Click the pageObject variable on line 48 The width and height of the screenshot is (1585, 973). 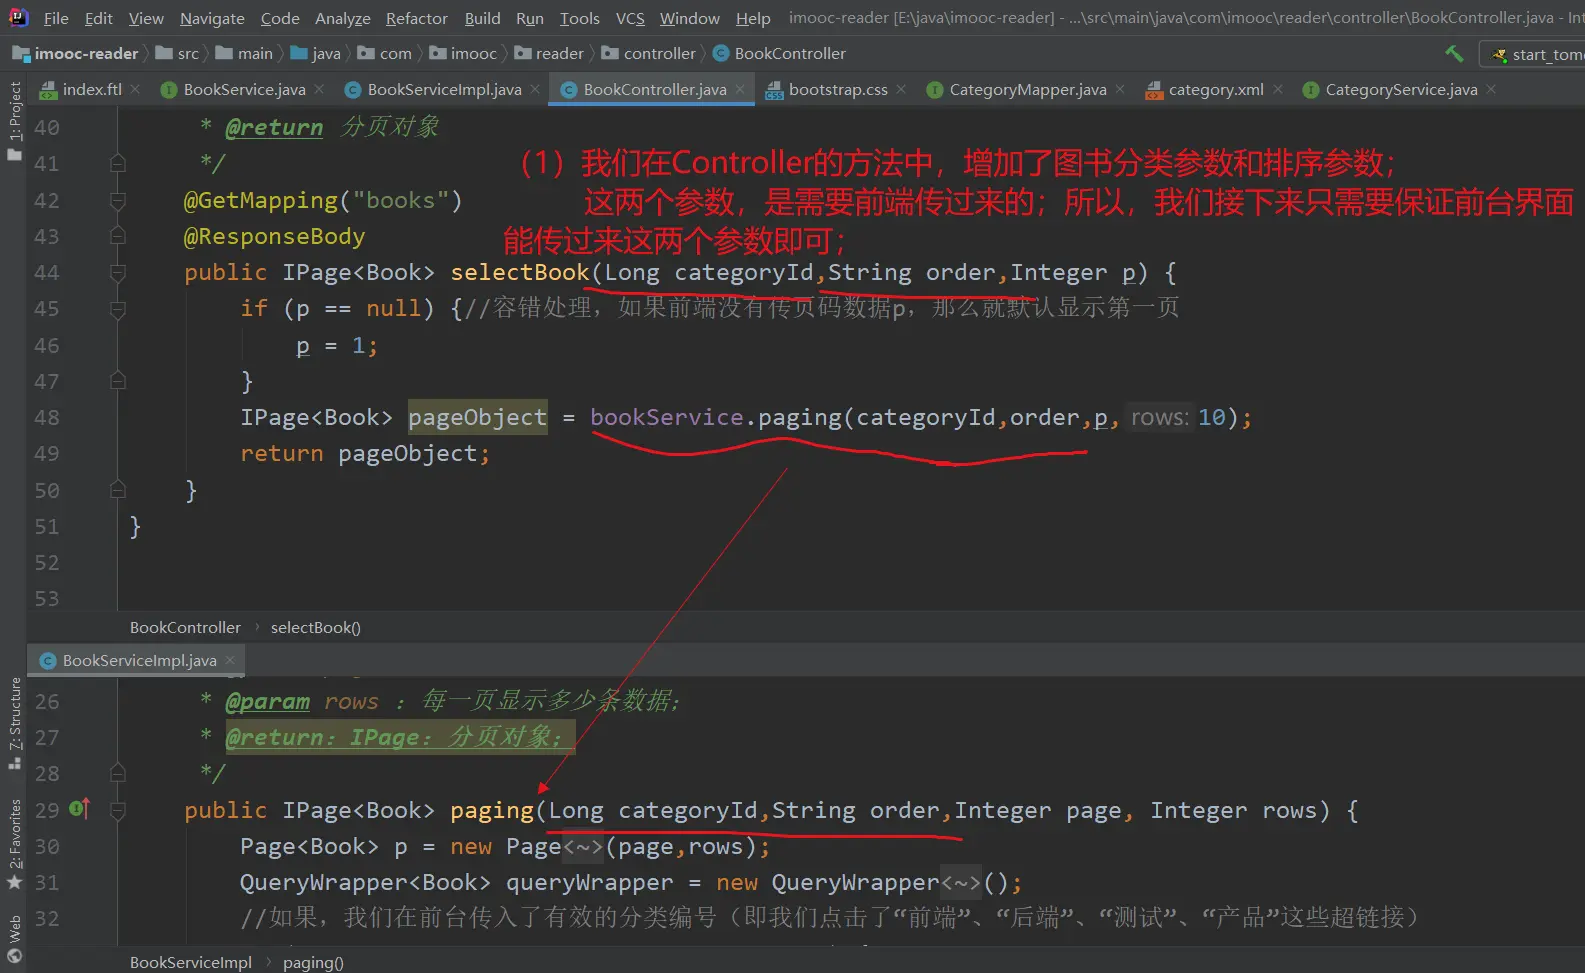click(477, 417)
